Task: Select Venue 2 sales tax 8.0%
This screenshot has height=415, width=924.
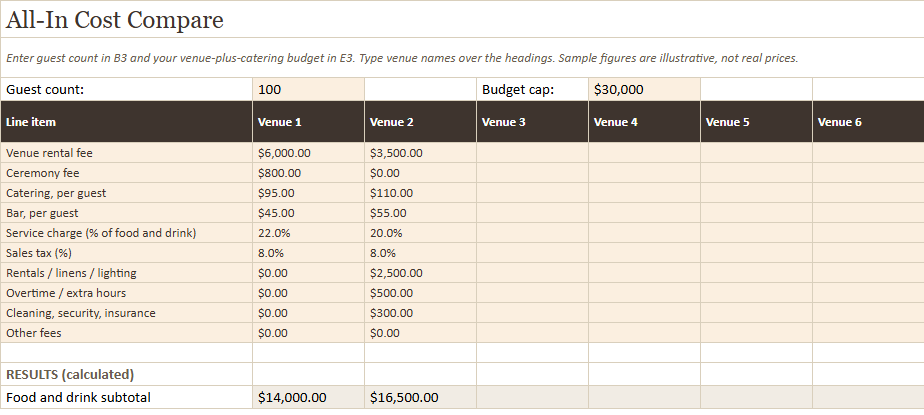Action: coord(420,253)
